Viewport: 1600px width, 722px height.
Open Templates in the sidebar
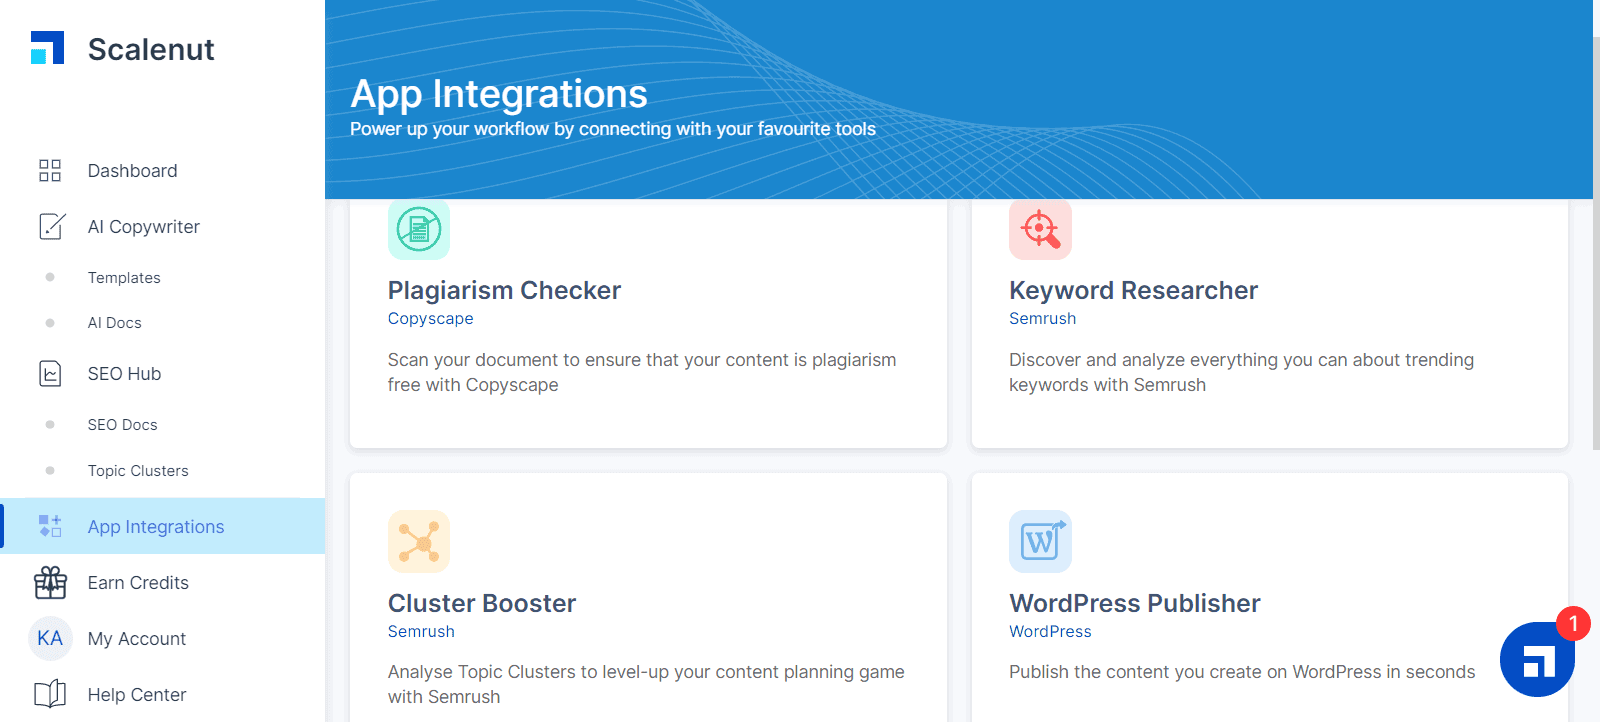click(x=124, y=278)
